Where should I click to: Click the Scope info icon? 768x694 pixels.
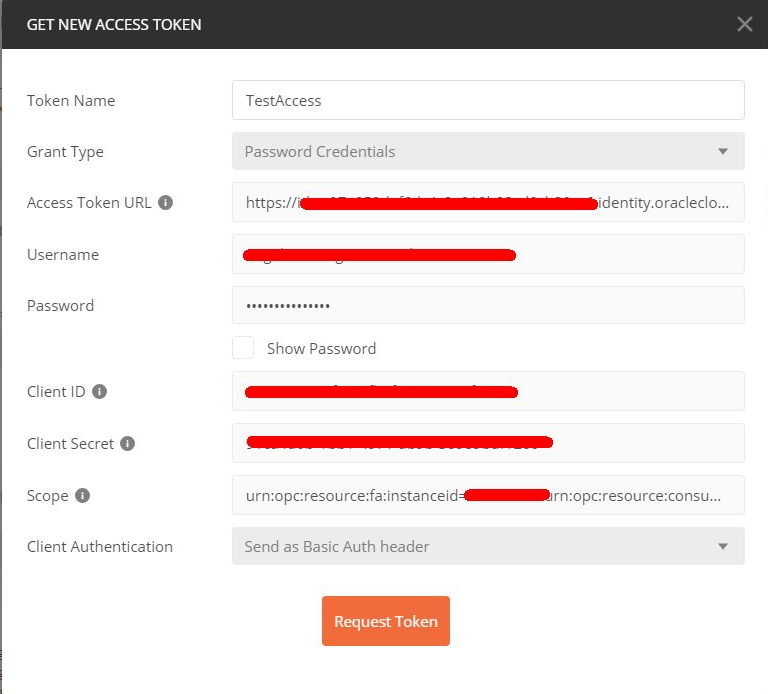82,495
